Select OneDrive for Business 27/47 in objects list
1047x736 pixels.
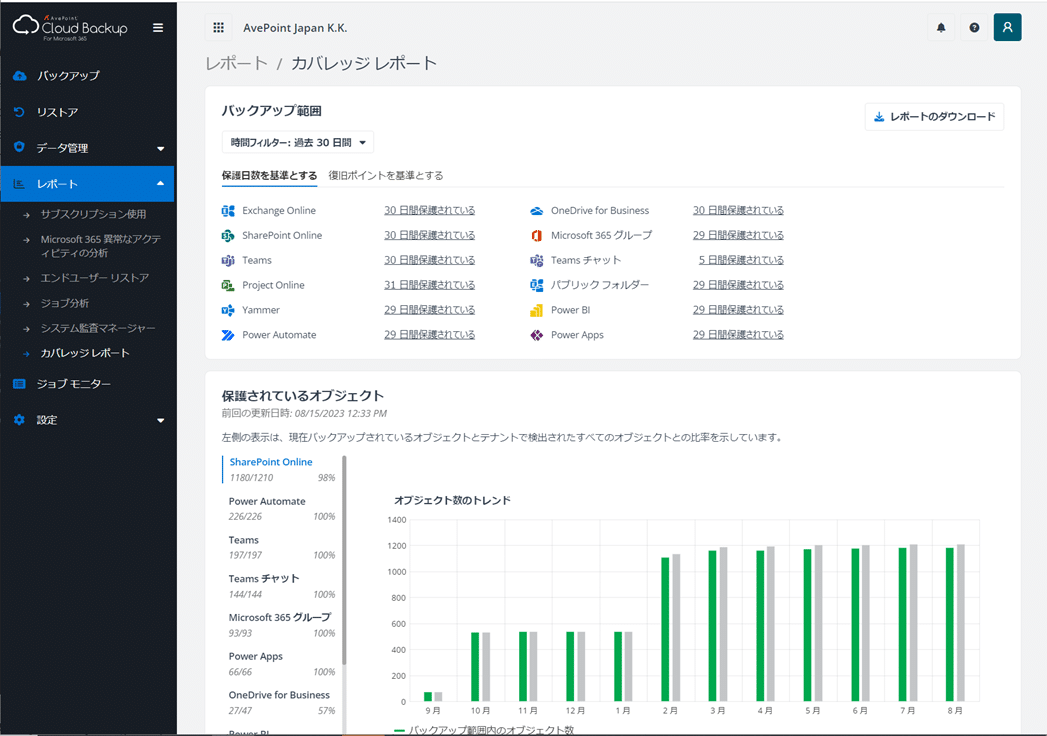point(282,702)
